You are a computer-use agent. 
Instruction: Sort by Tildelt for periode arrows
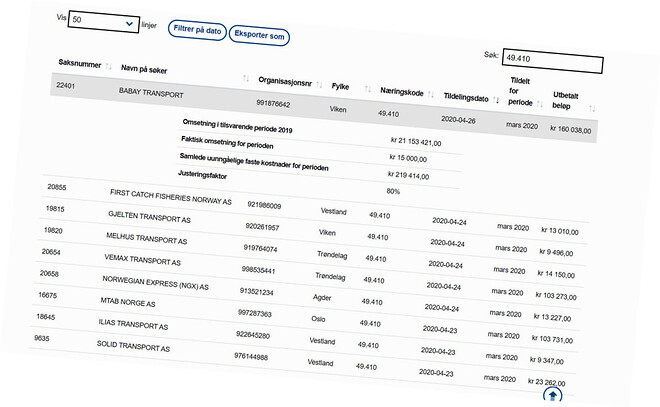coord(540,104)
